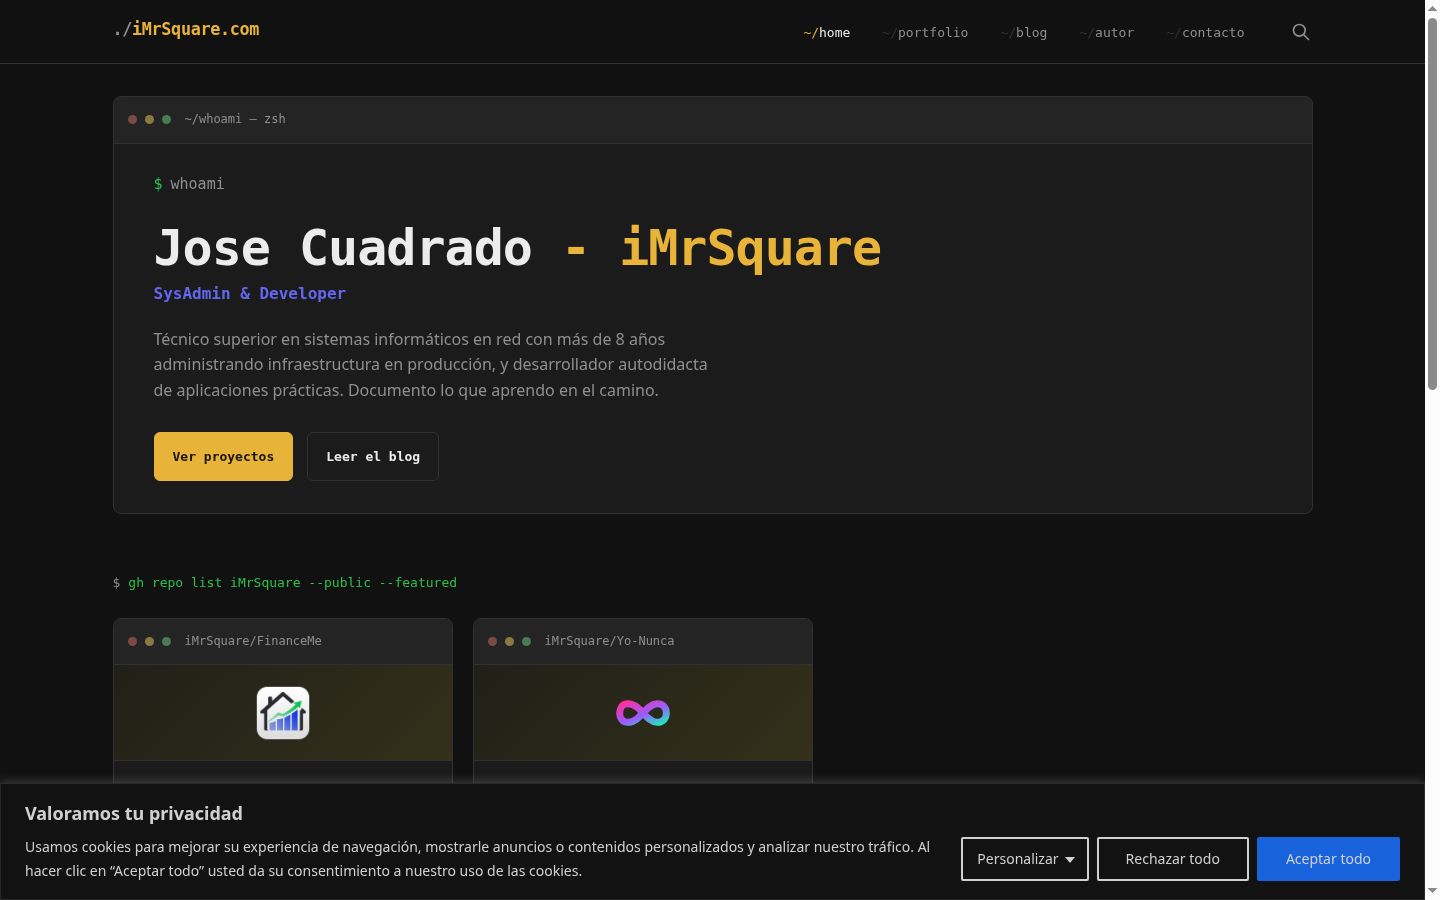Go to the ~/home nav item
Screen dimensions: 1440x900
(x=827, y=33)
